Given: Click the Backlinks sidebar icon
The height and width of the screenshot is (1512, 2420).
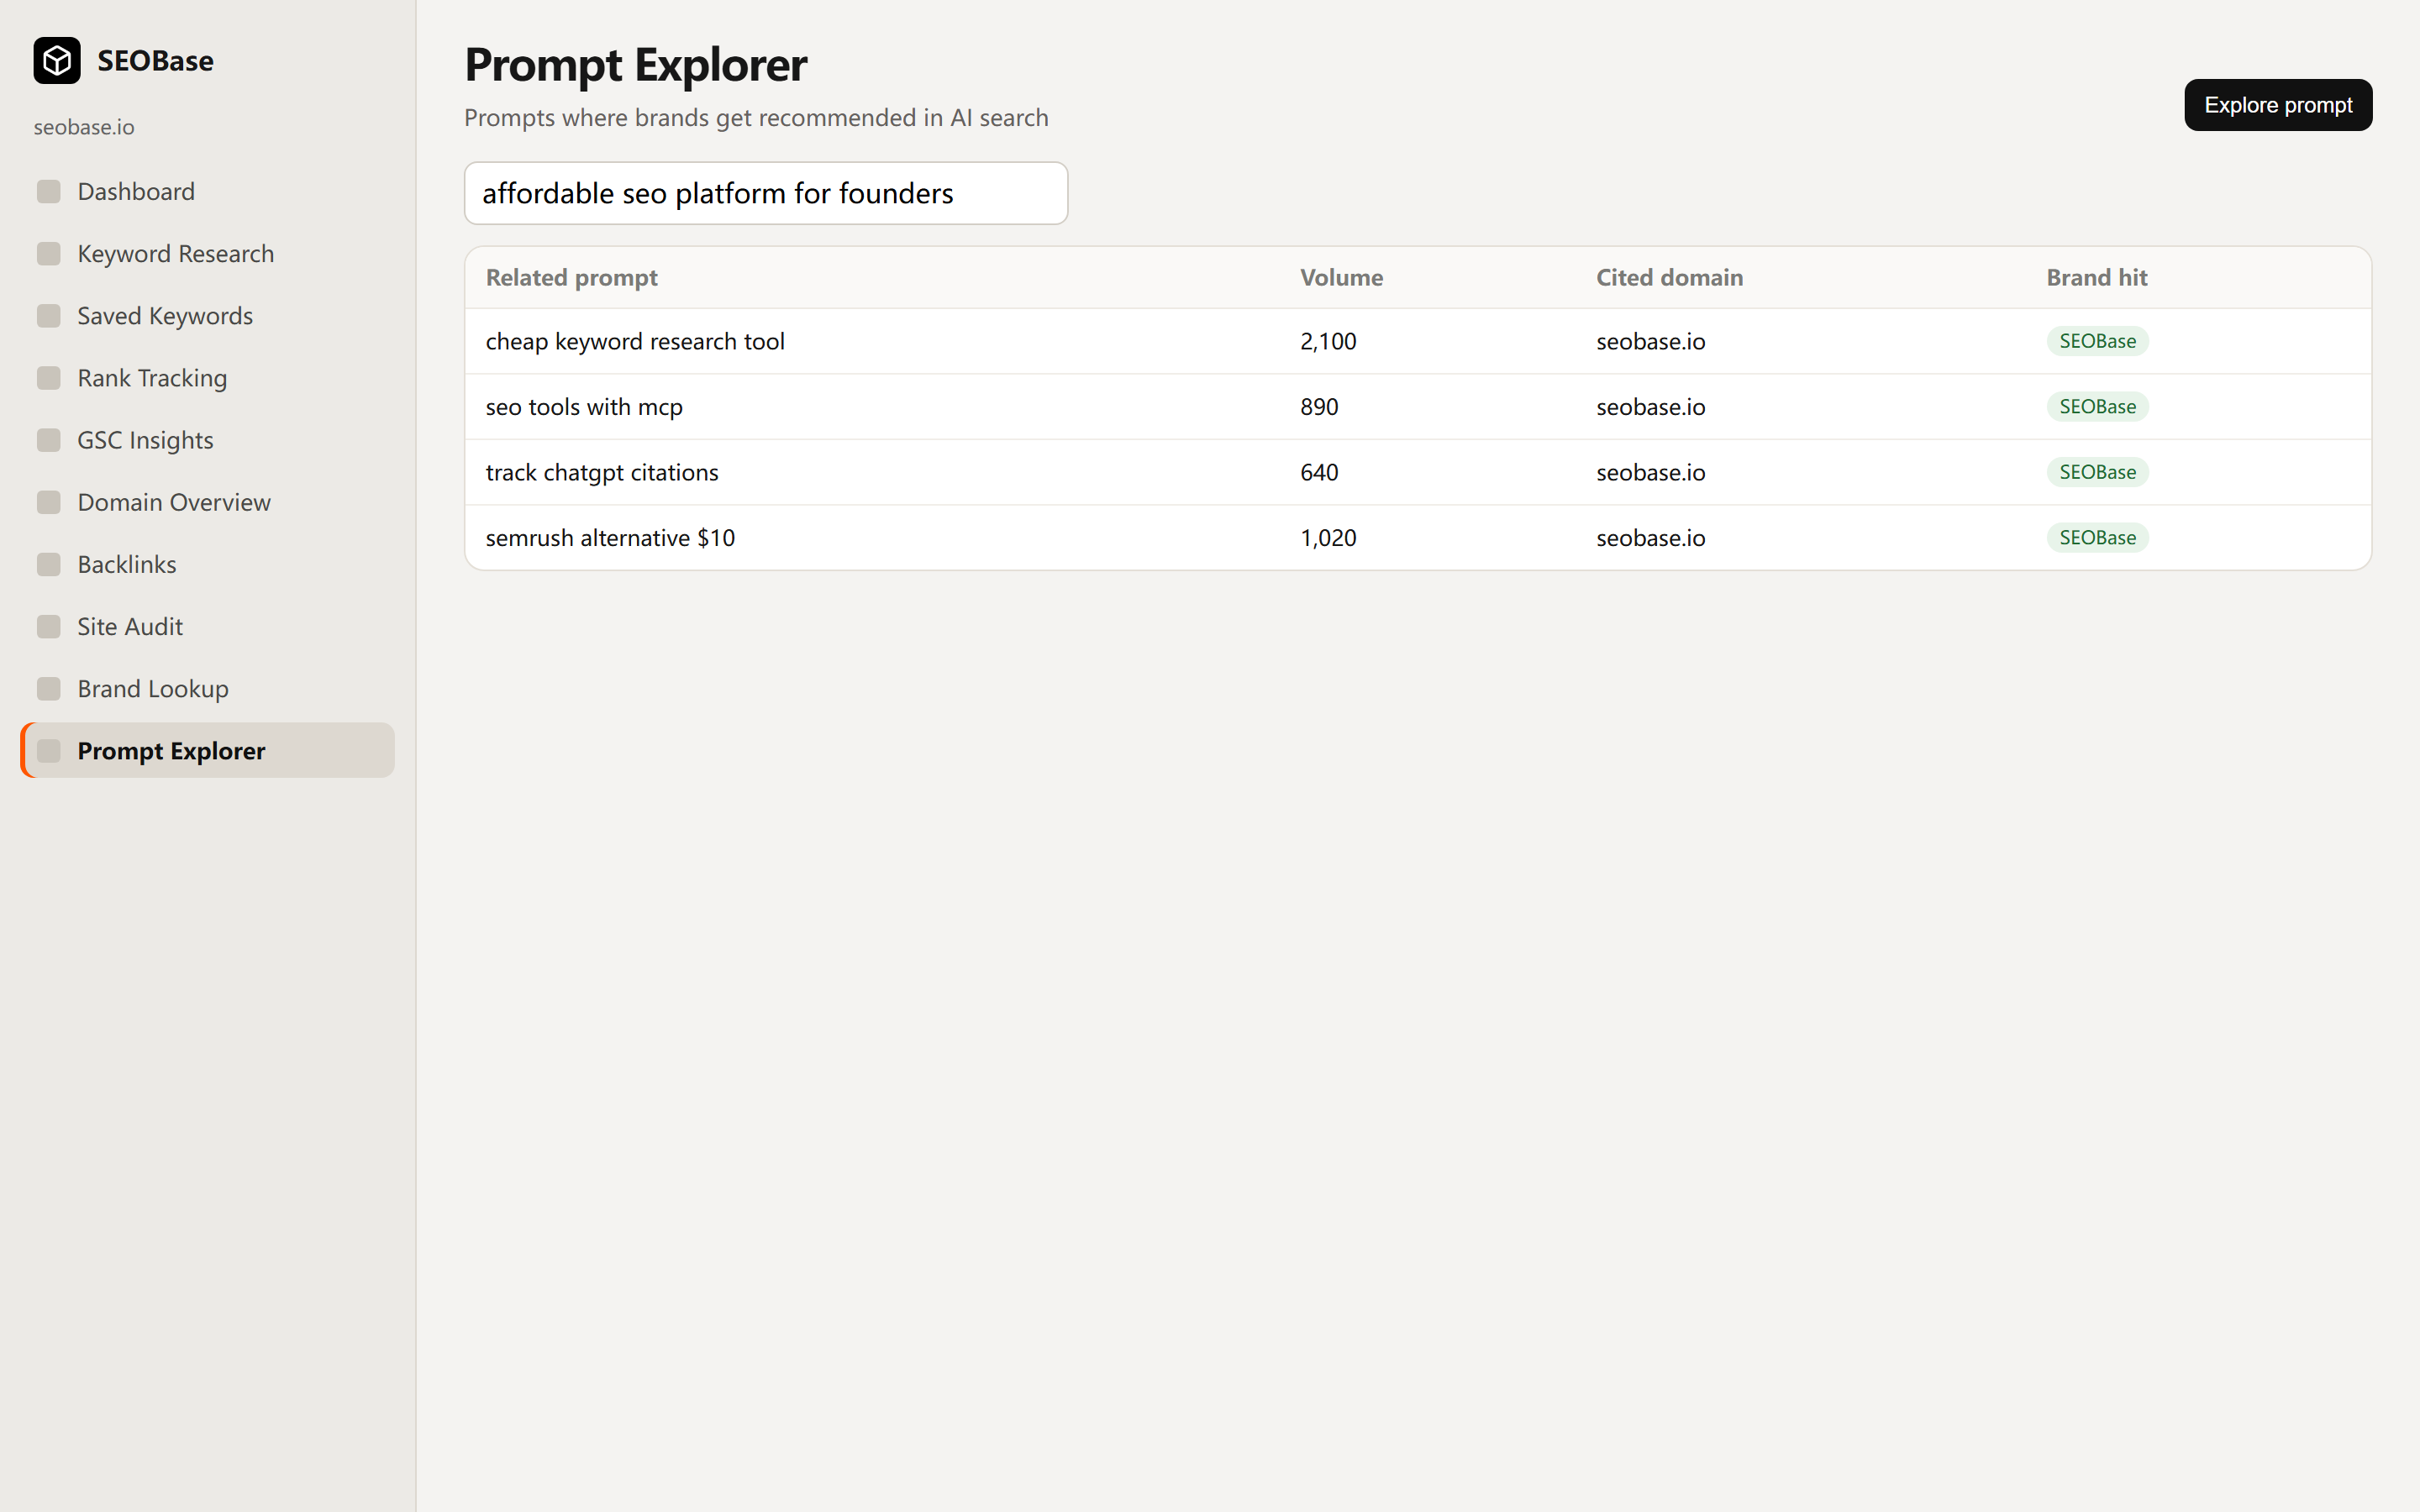Looking at the screenshot, I should [x=48, y=564].
